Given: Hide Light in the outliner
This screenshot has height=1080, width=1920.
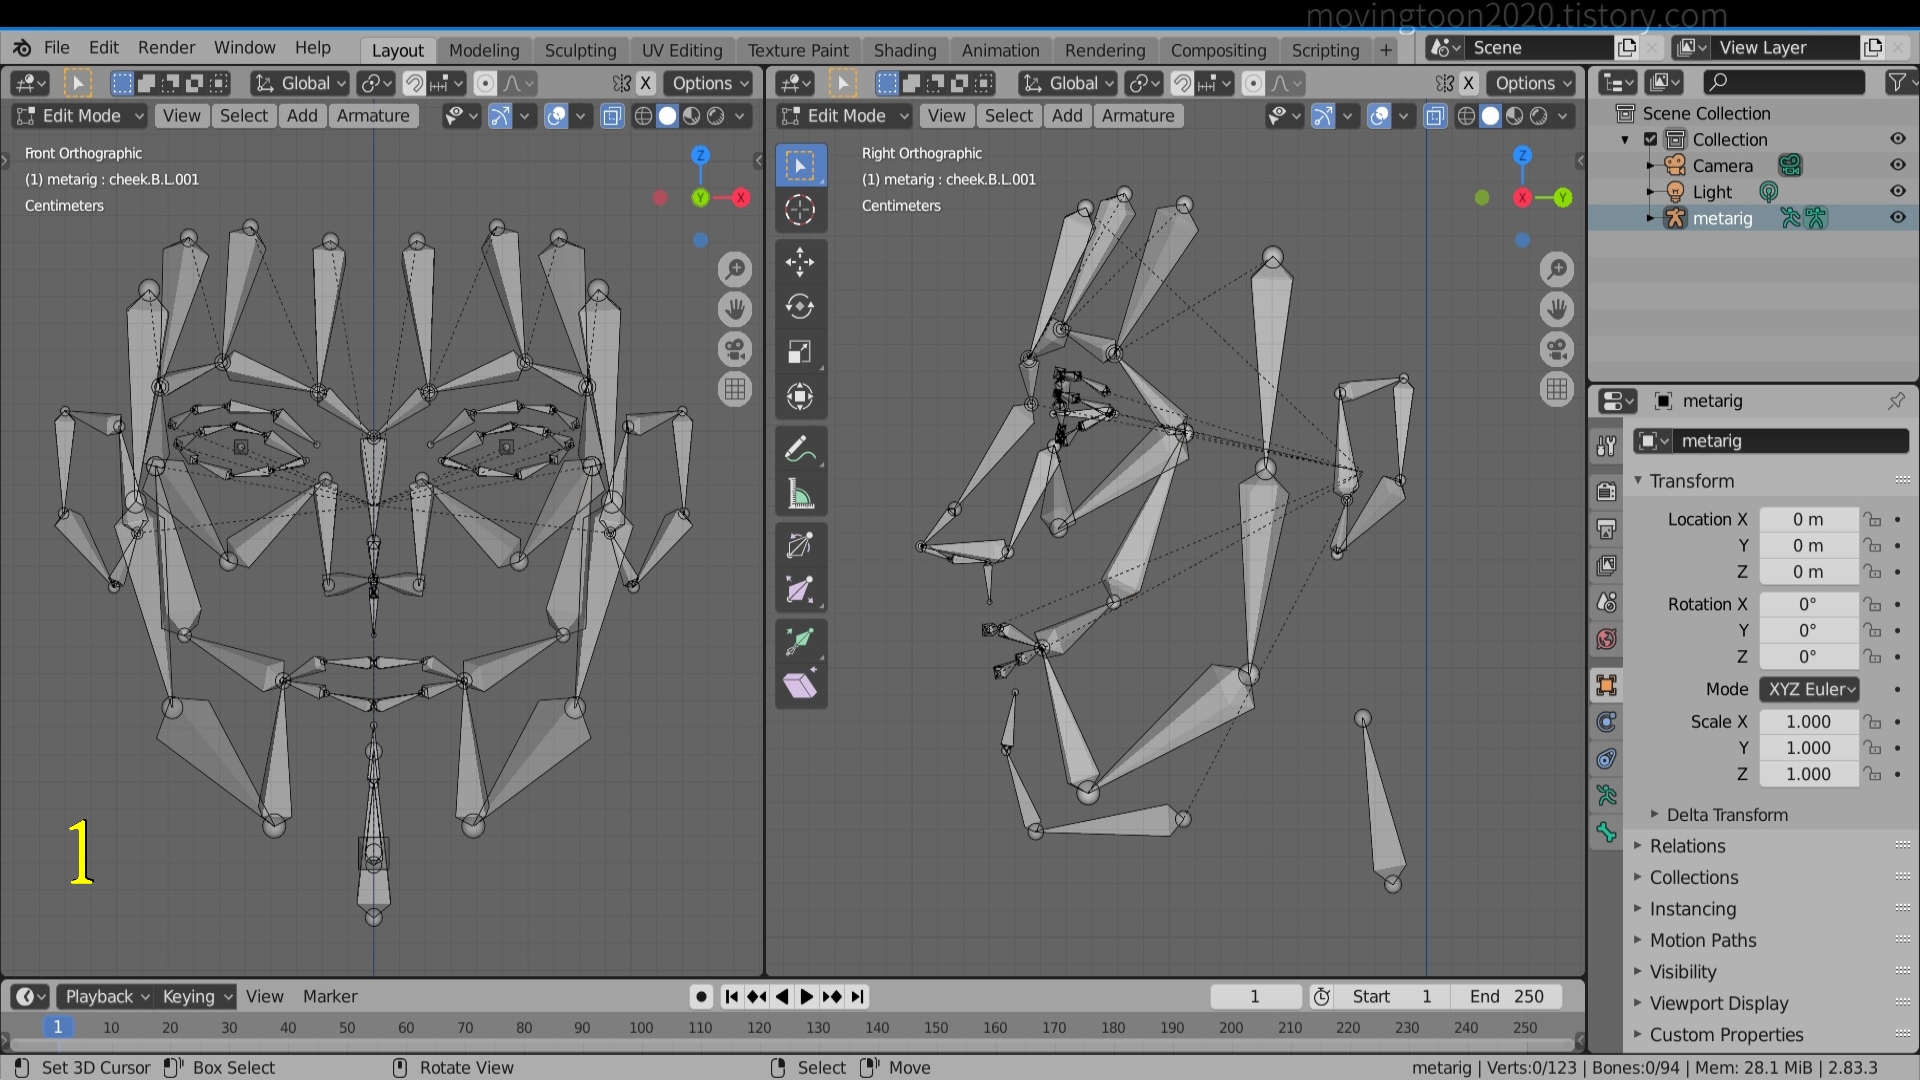Looking at the screenshot, I should [1897, 191].
